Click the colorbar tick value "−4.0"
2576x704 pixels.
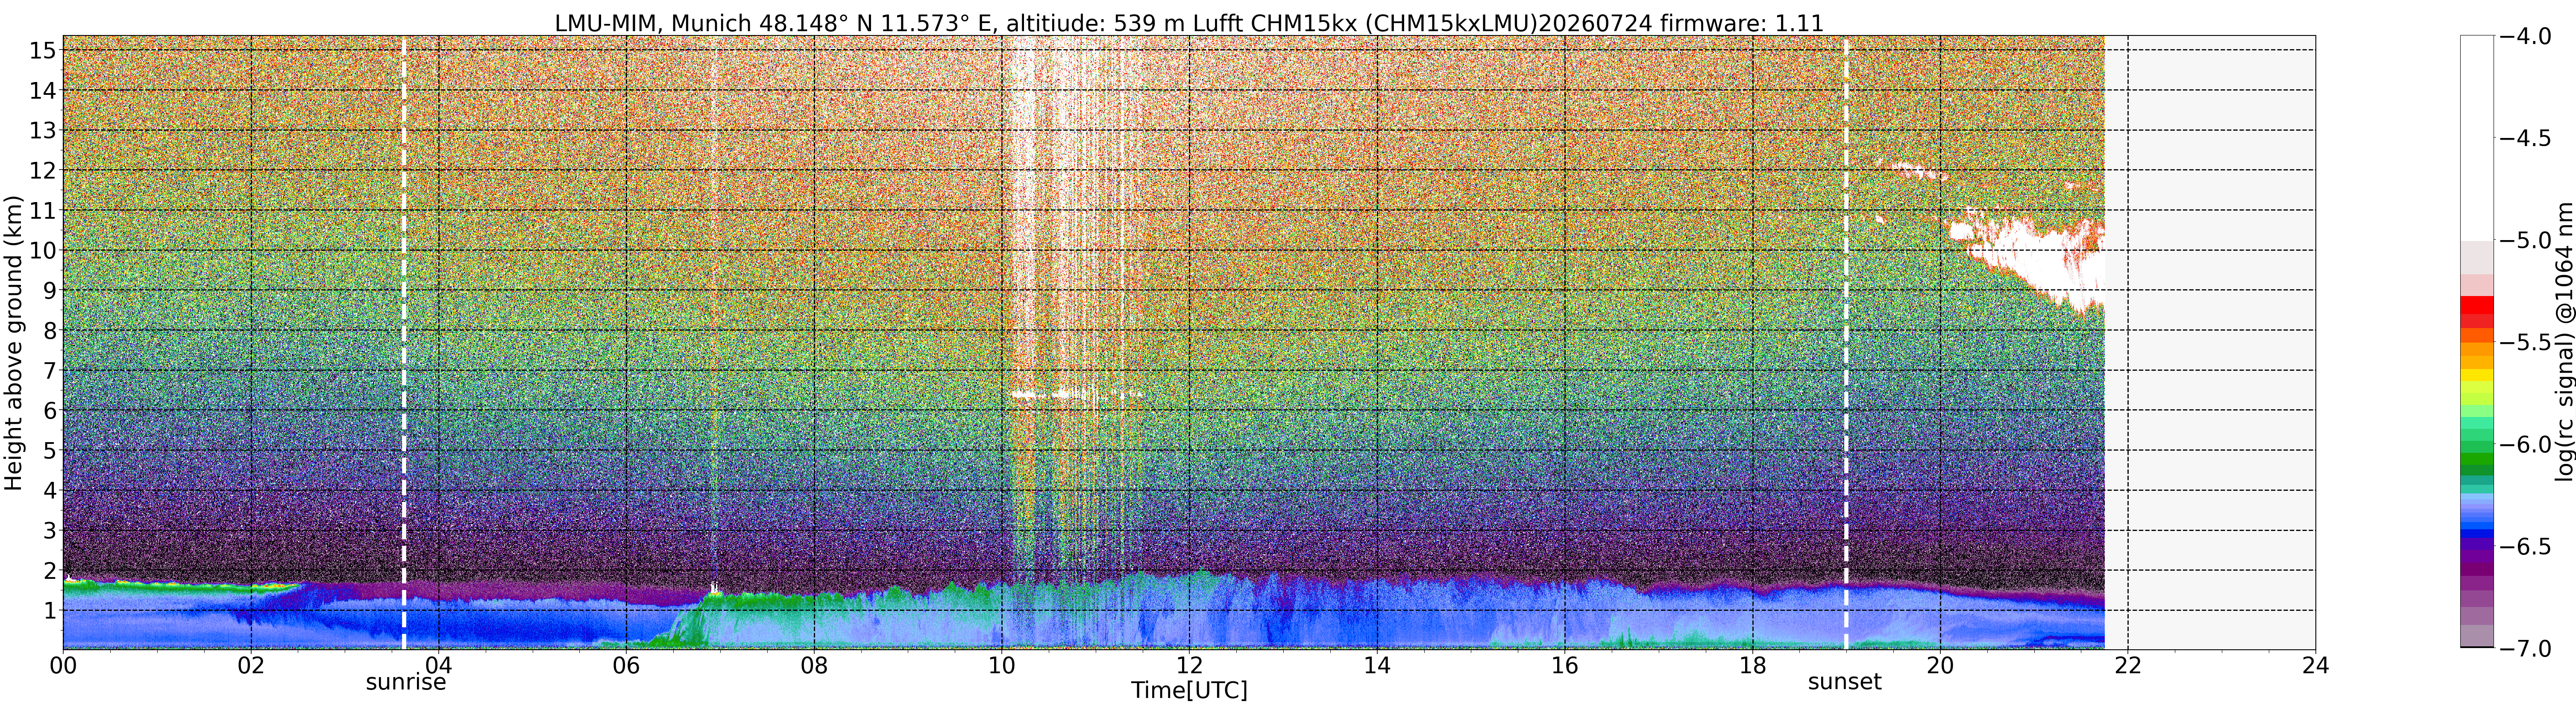point(2526,36)
